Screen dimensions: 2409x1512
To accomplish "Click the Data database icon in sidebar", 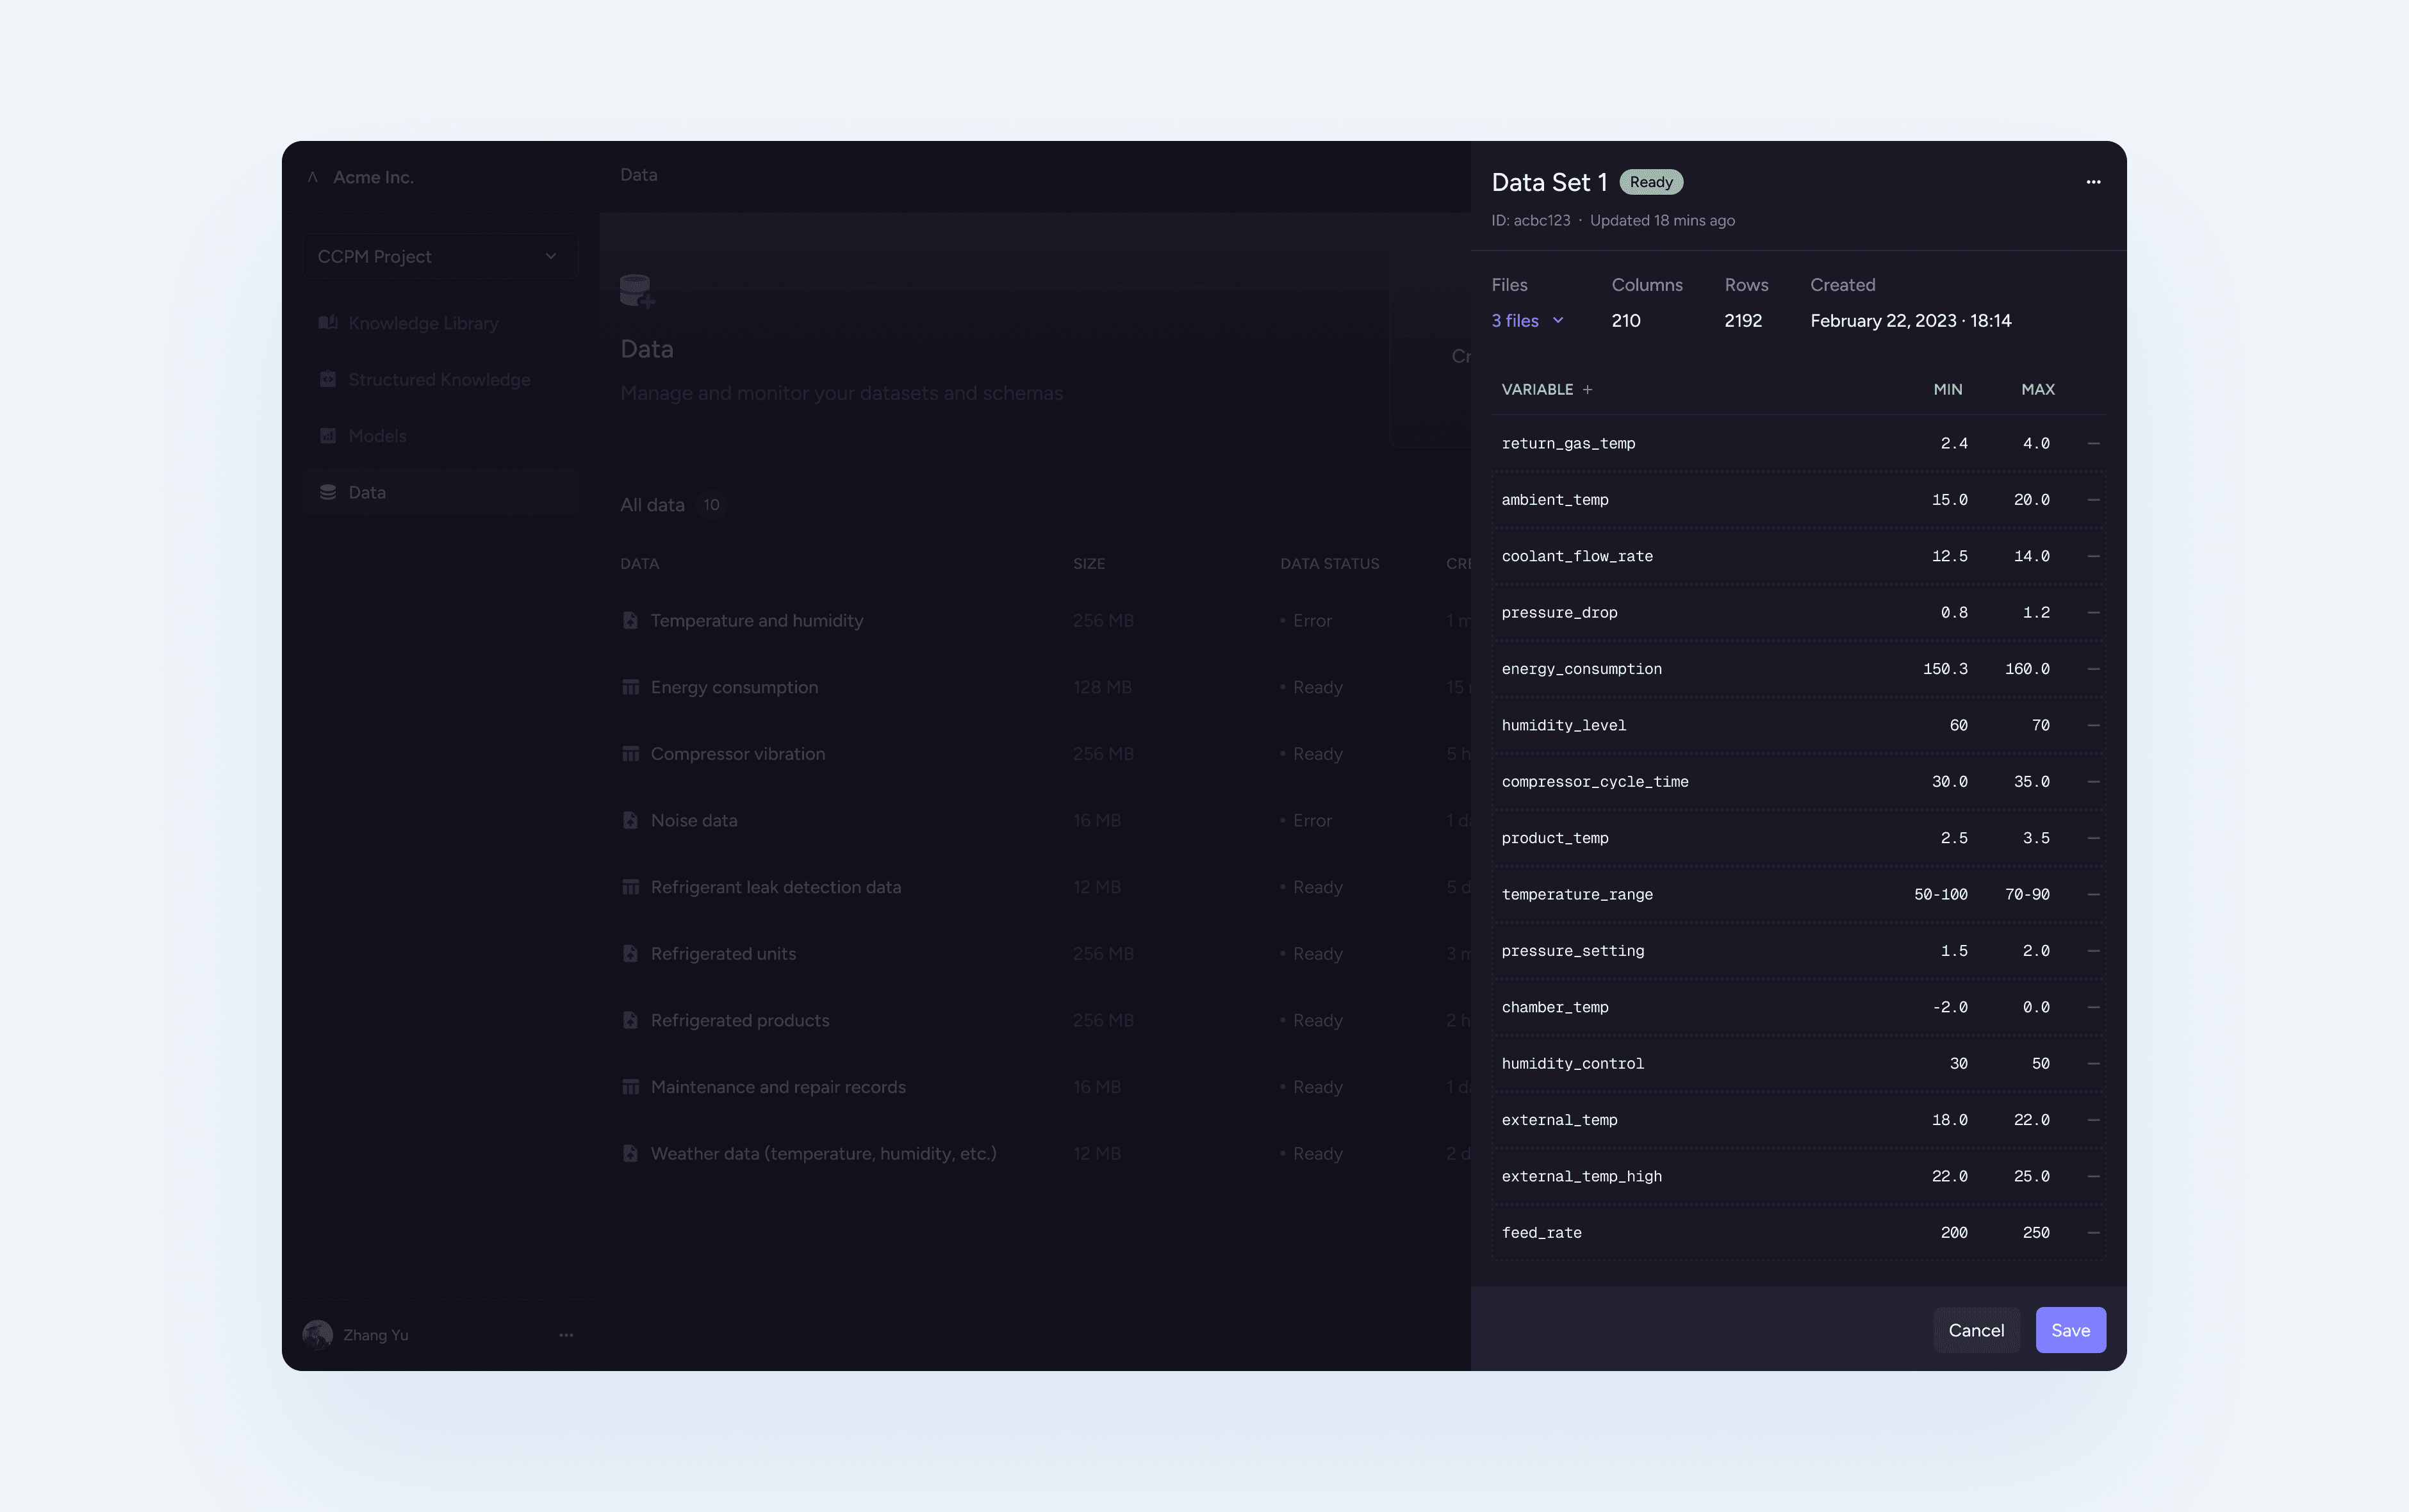I will click(328, 492).
